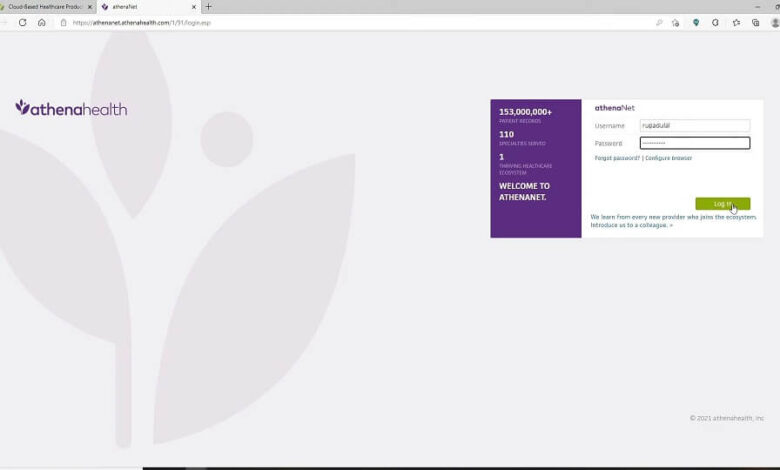The width and height of the screenshot is (780, 470).
Task: Open the Configure browser link
Action: pos(669,158)
